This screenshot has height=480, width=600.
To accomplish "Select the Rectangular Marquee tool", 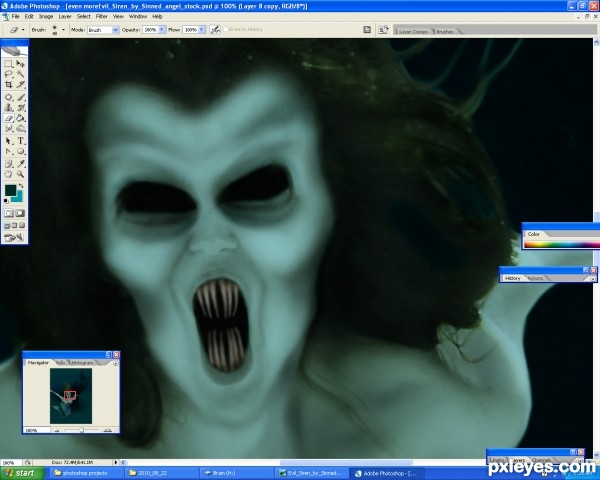I will click(8, 64).
